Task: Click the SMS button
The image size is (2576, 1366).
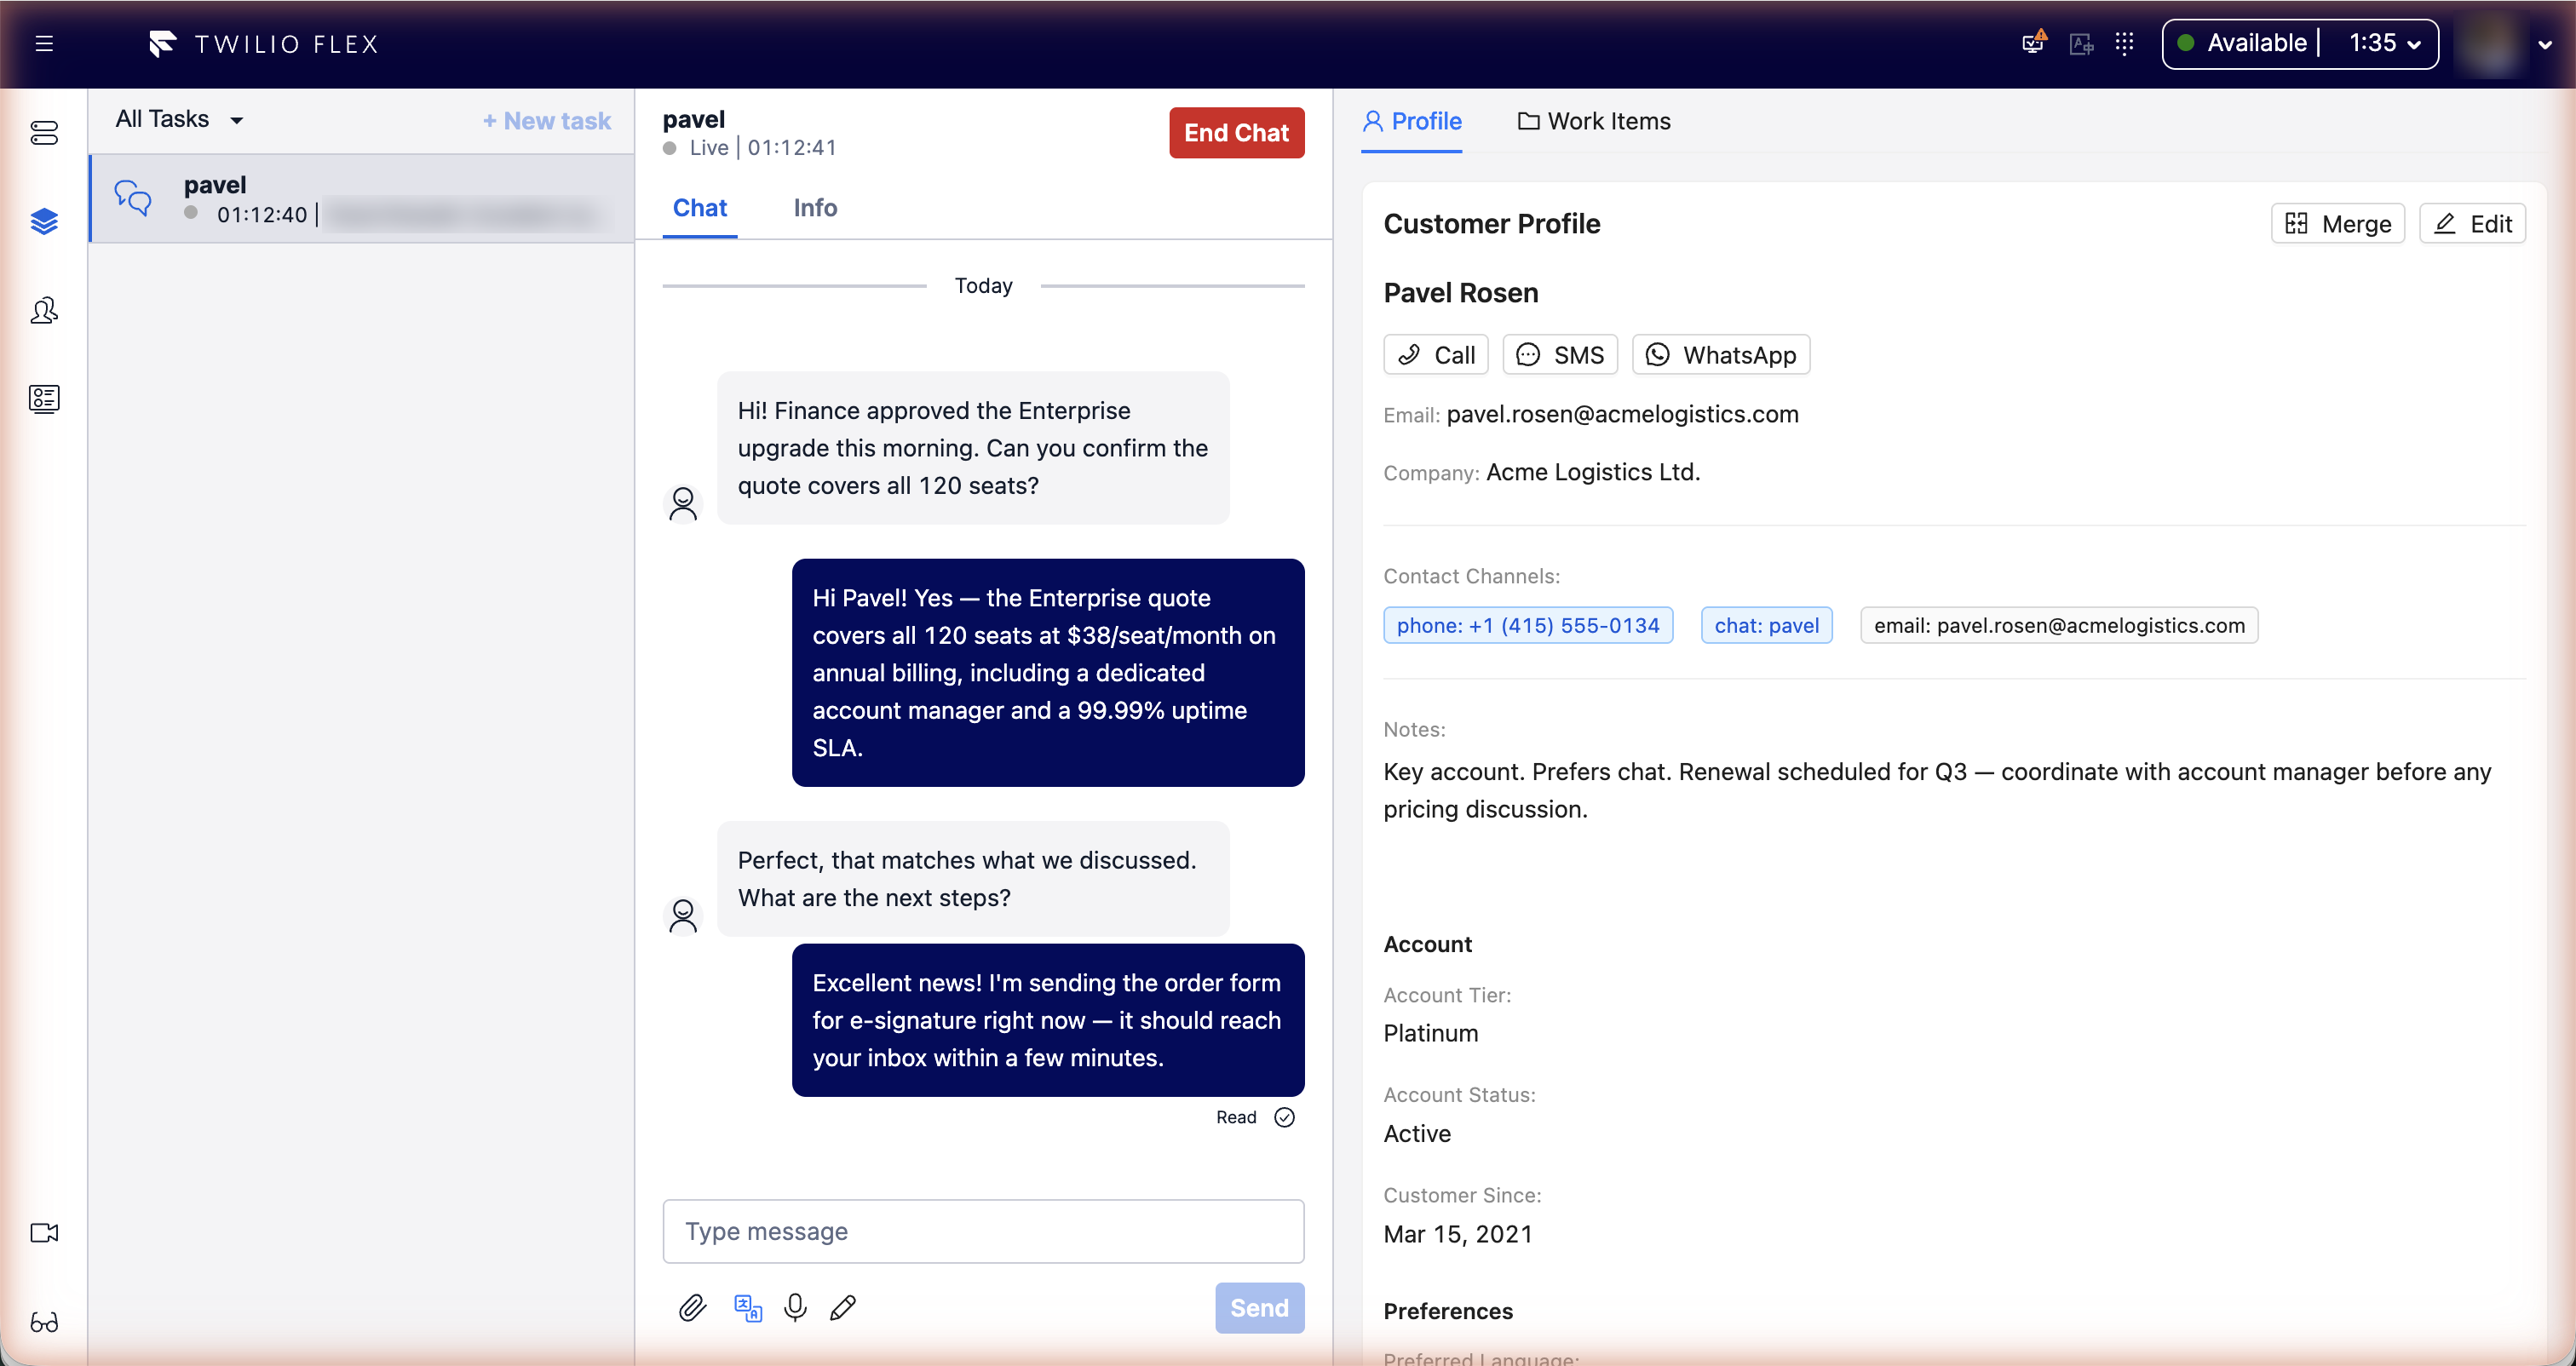Action: point(1559,354)
